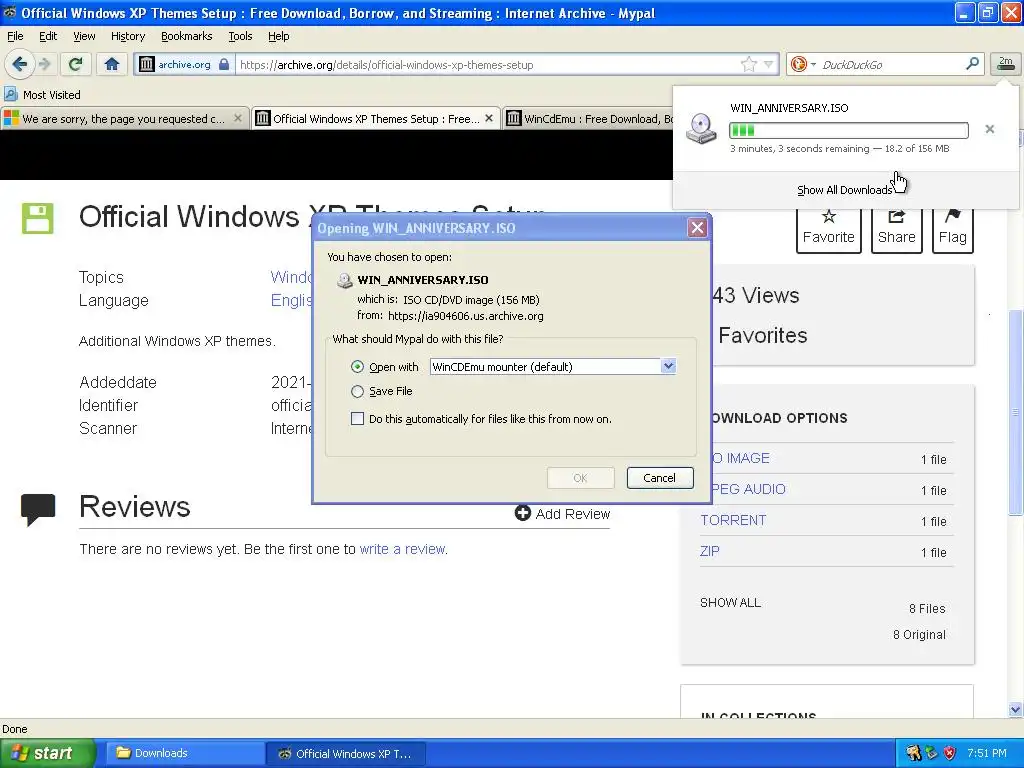This screenshot has height=768, width=1024.
Task: Click the address bar URL field
Action: click(x=488, y=65)
